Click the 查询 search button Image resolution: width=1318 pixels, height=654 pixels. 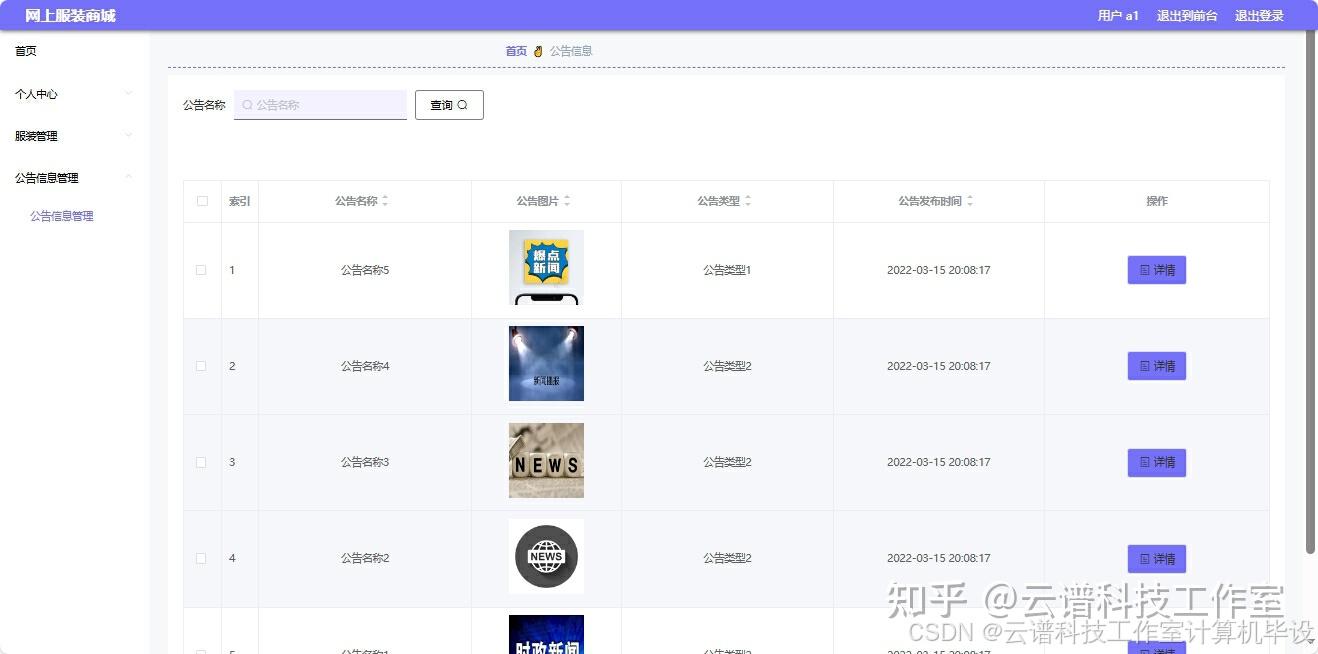pyautogui.click(x=449, y=105)
